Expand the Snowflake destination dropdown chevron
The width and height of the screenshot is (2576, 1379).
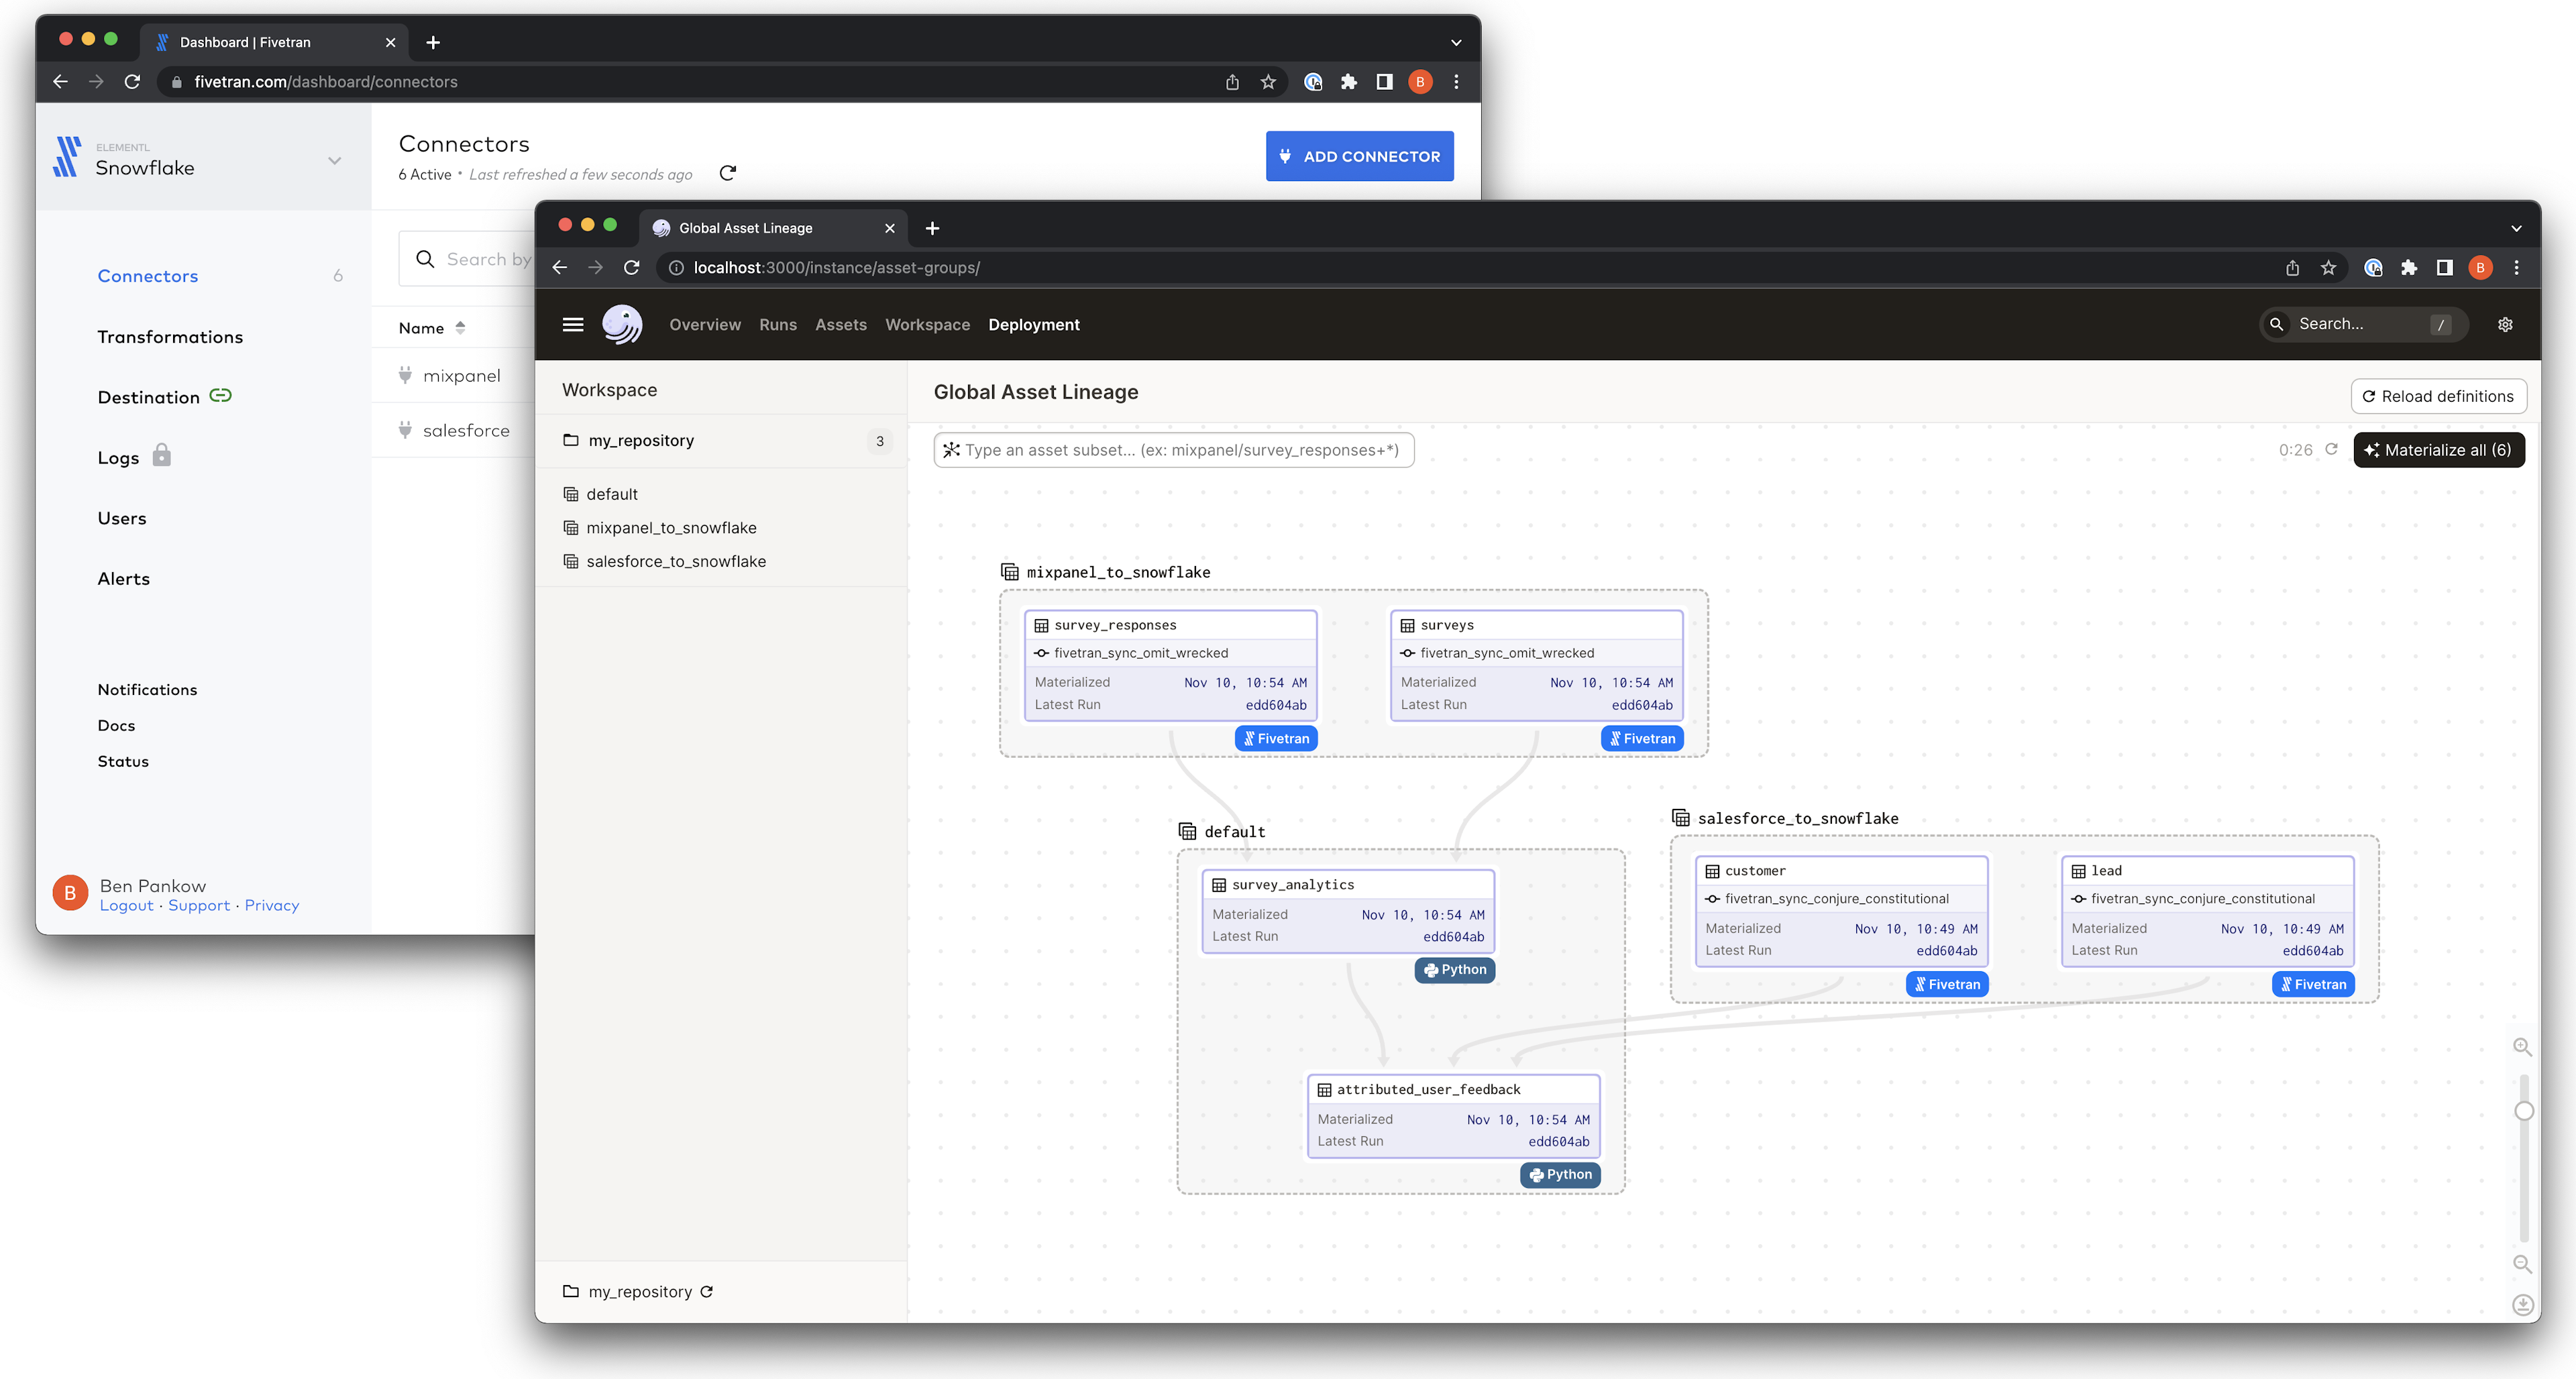coord(335,160)
